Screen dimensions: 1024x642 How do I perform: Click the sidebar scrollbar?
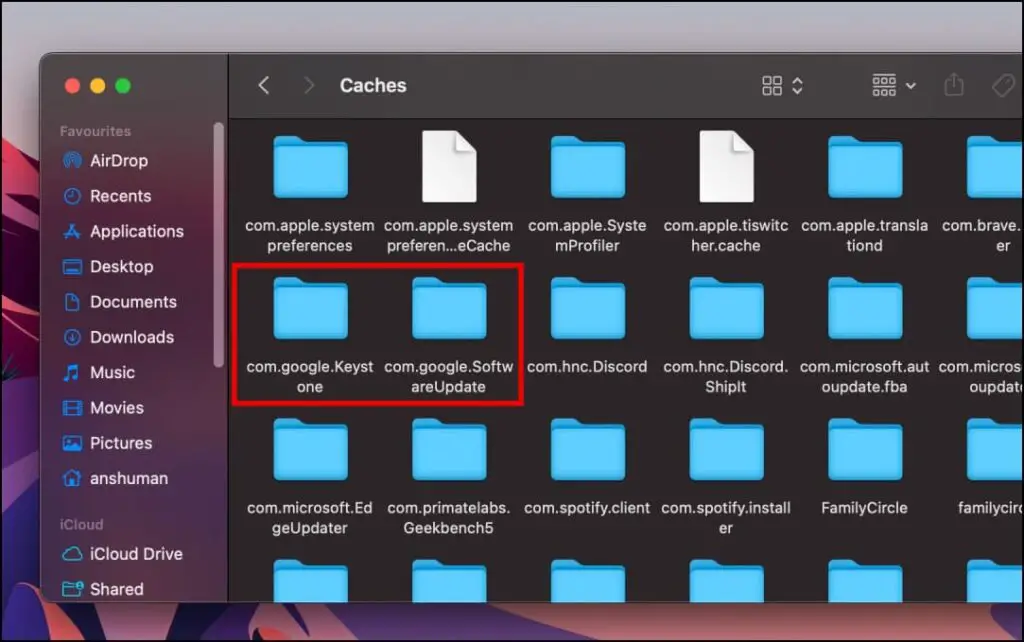coord(218,245)
